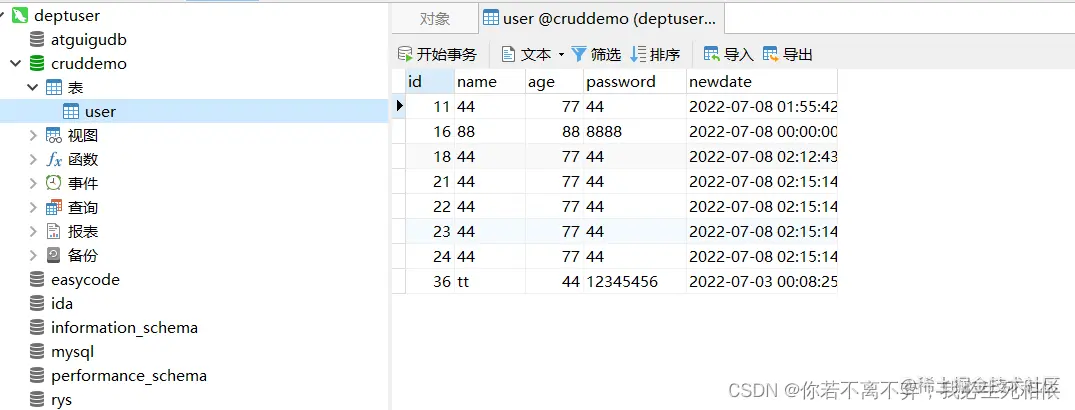Select the user table tree item

coord(195,112)
